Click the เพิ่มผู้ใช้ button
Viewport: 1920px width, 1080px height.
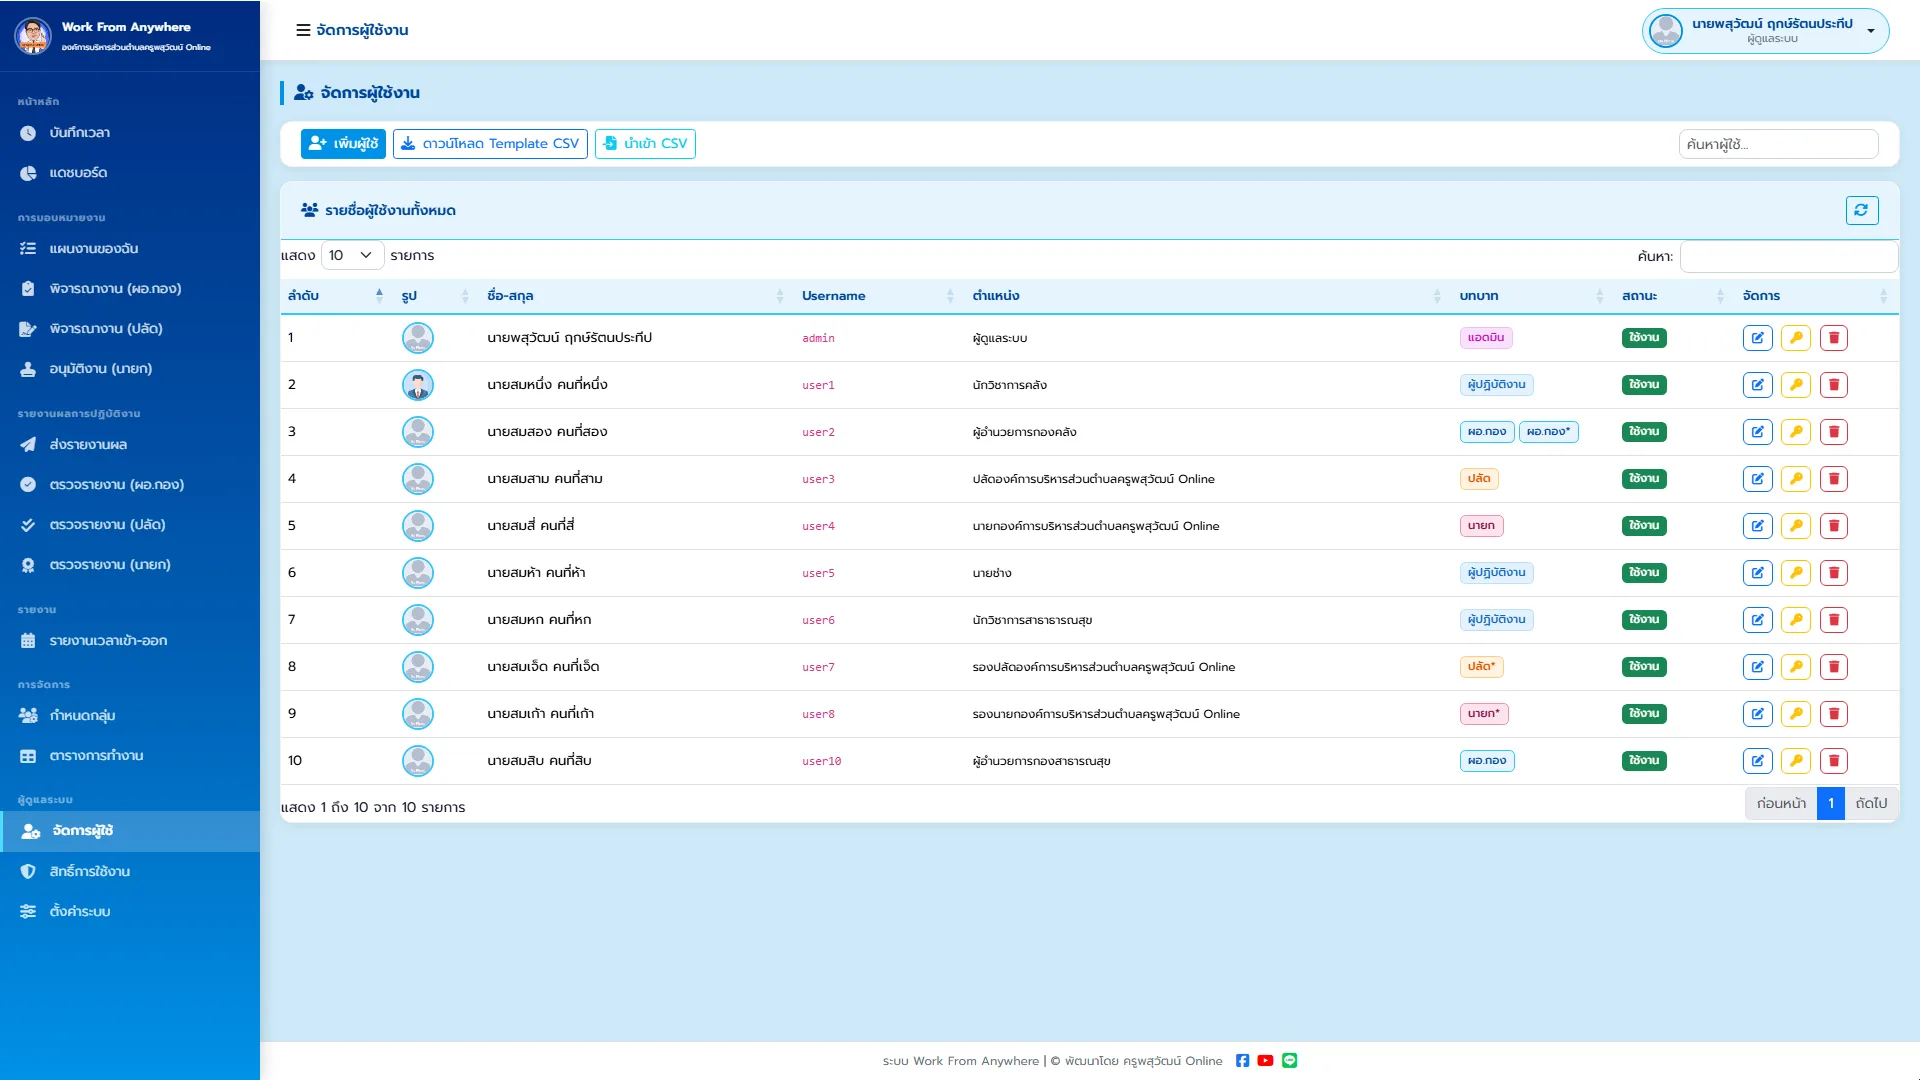(x=343, y=144)
